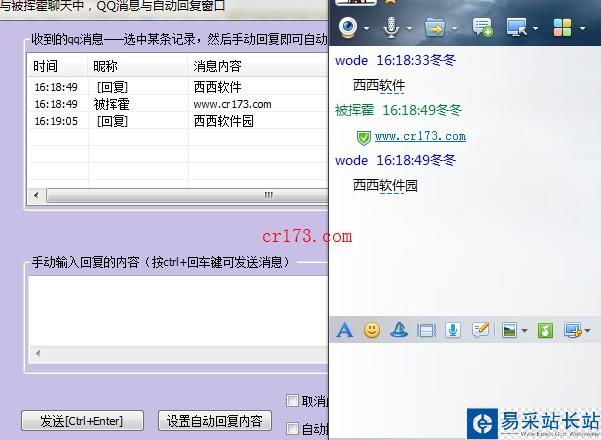This screenshot has width=601, height=440.
Task: Record voice message microphone icon in chat toolbar
Action: [453, 330]
